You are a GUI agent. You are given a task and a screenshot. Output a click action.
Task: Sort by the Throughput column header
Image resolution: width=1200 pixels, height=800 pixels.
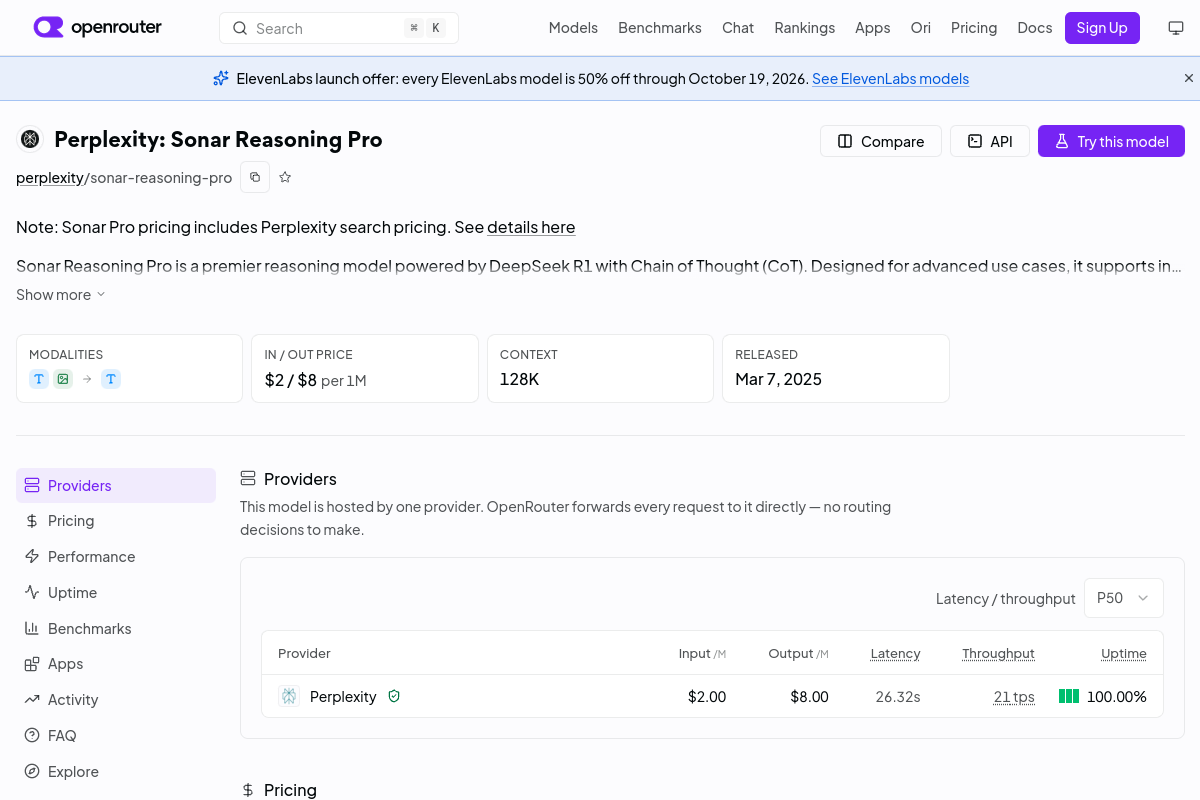point(998,653)
